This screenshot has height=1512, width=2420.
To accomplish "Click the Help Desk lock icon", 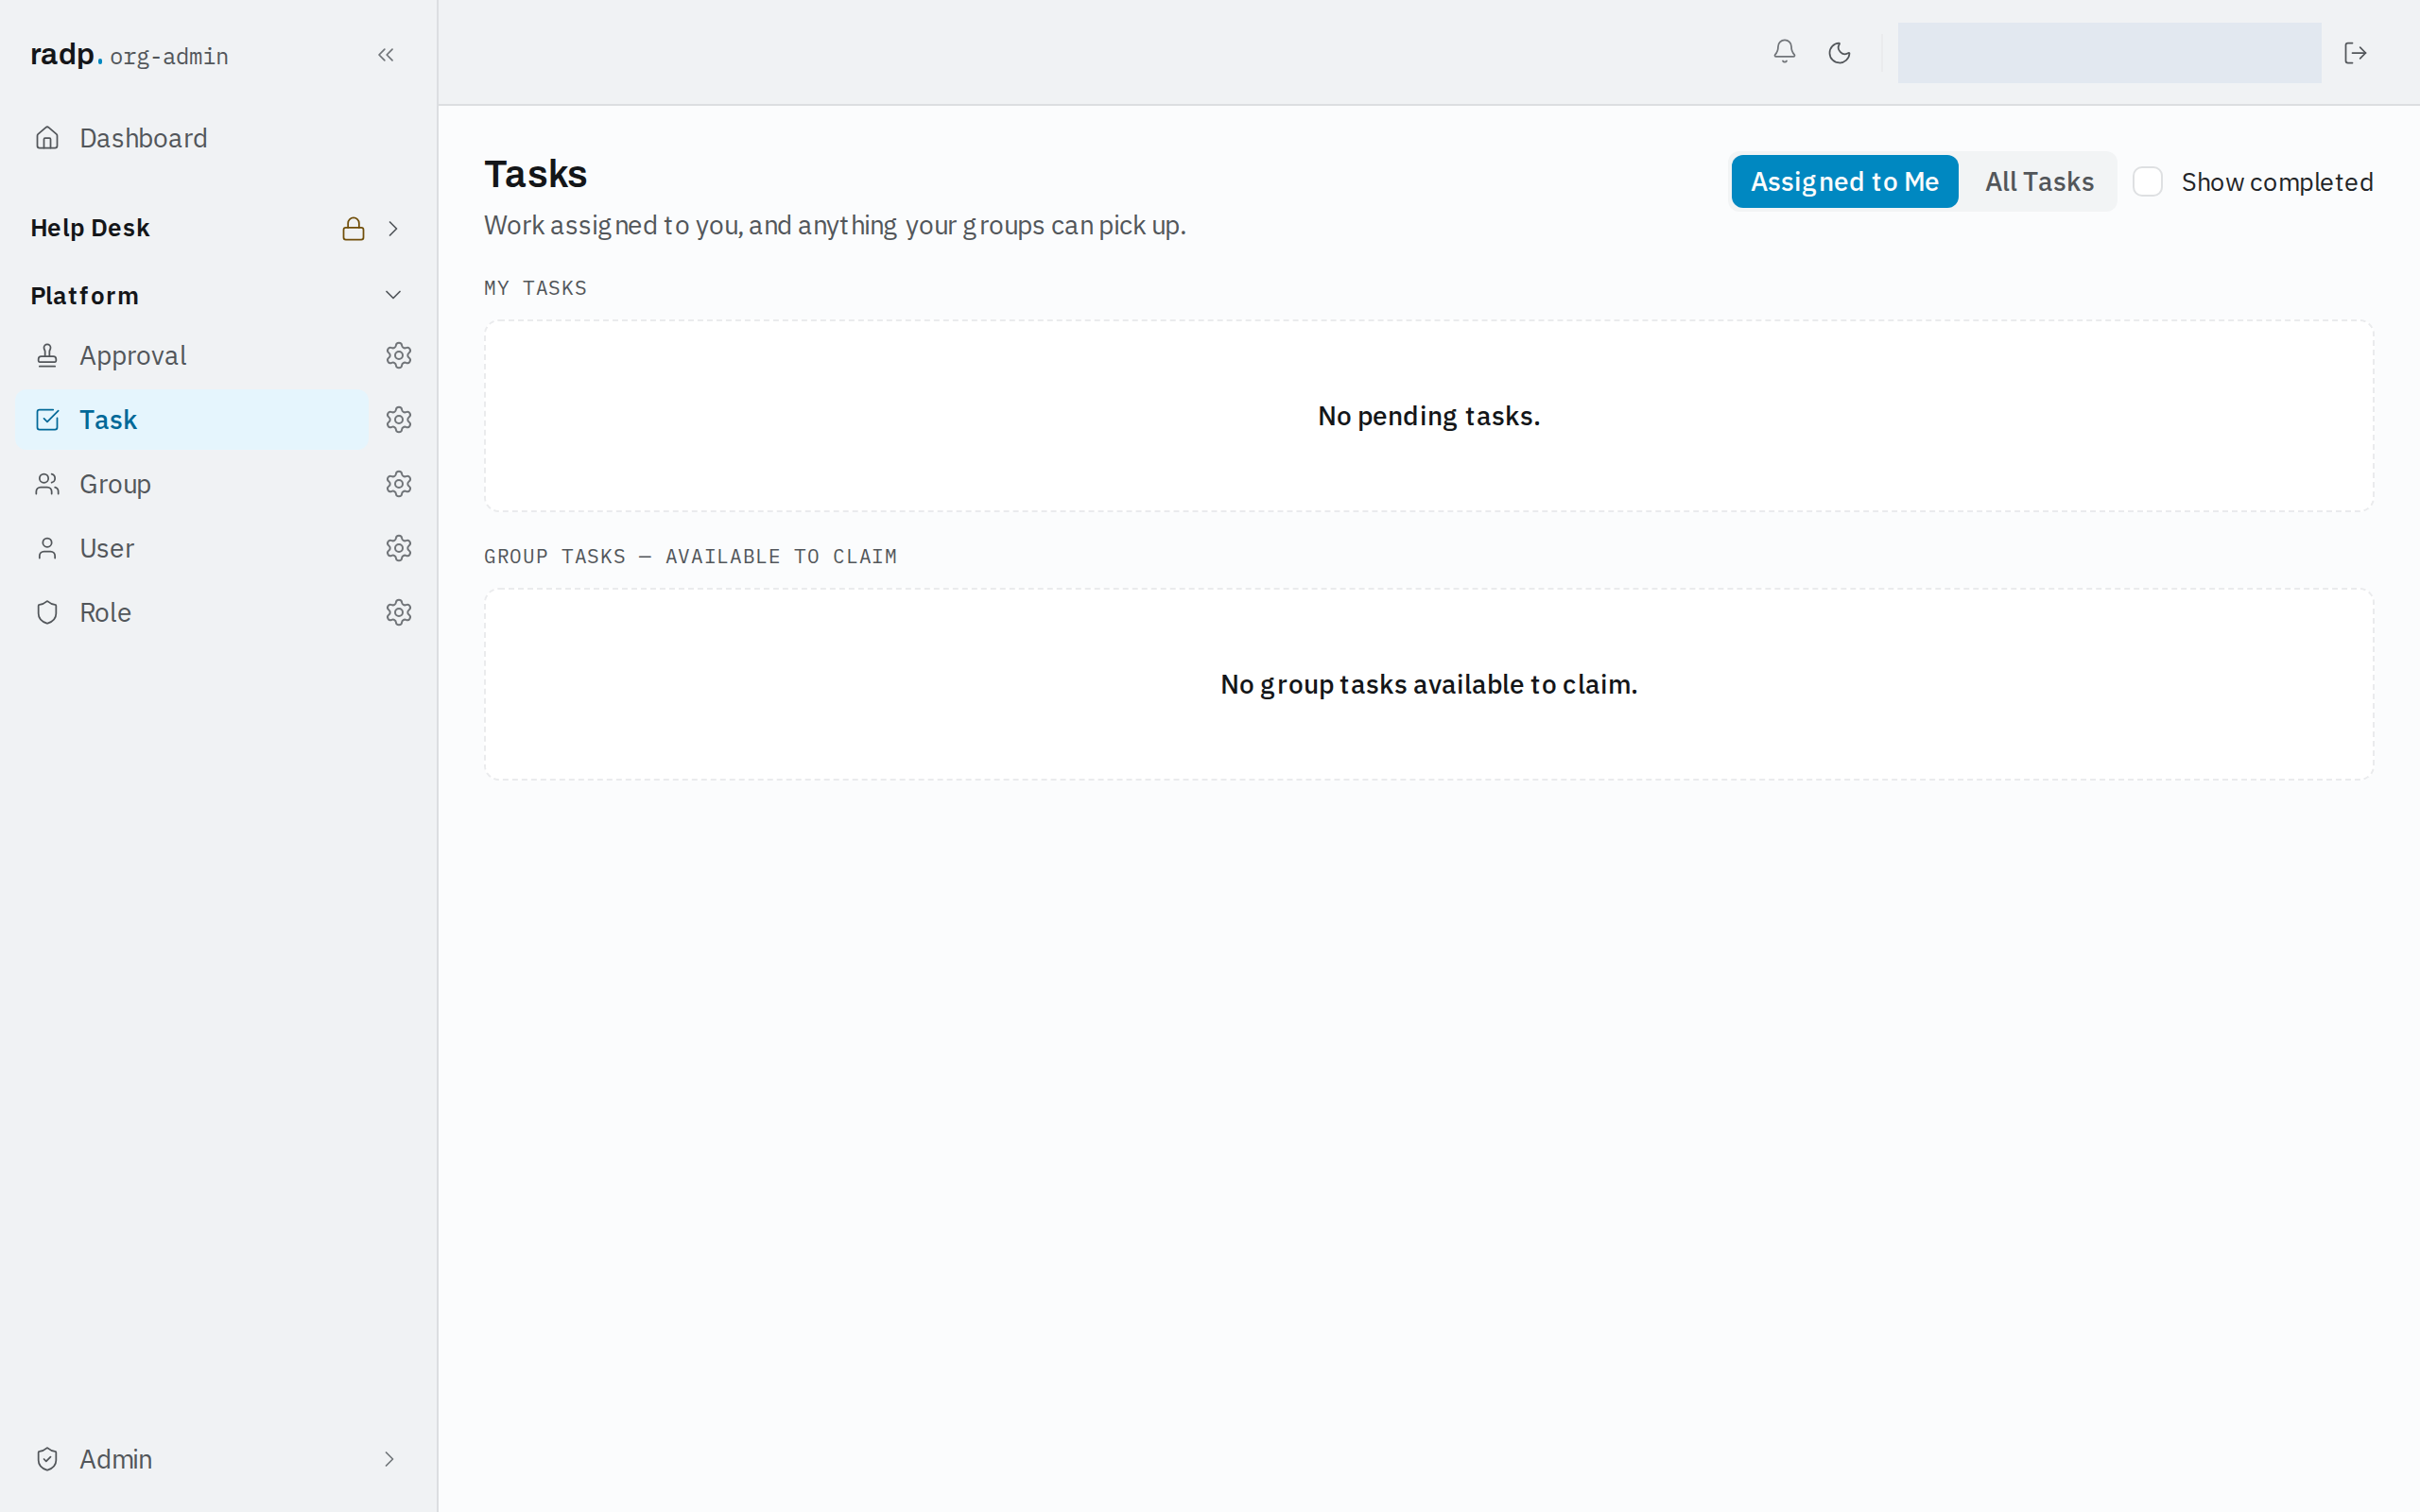I will 353,229.
